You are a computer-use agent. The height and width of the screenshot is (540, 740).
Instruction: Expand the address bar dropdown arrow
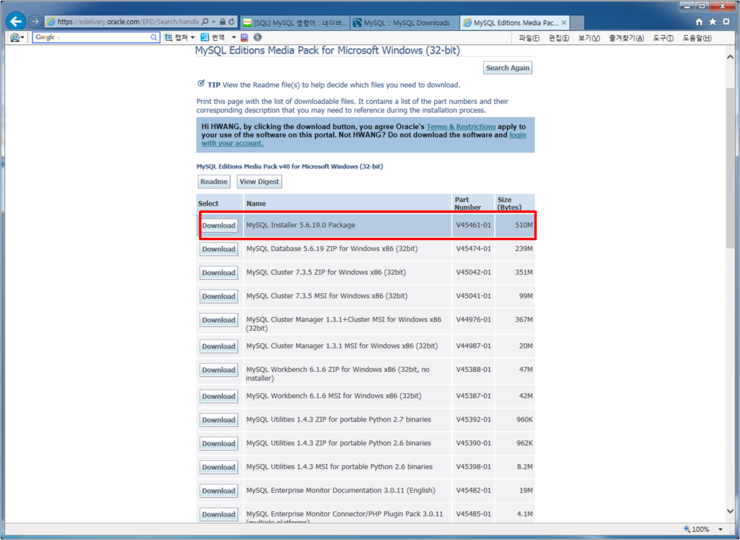(214, 22)
